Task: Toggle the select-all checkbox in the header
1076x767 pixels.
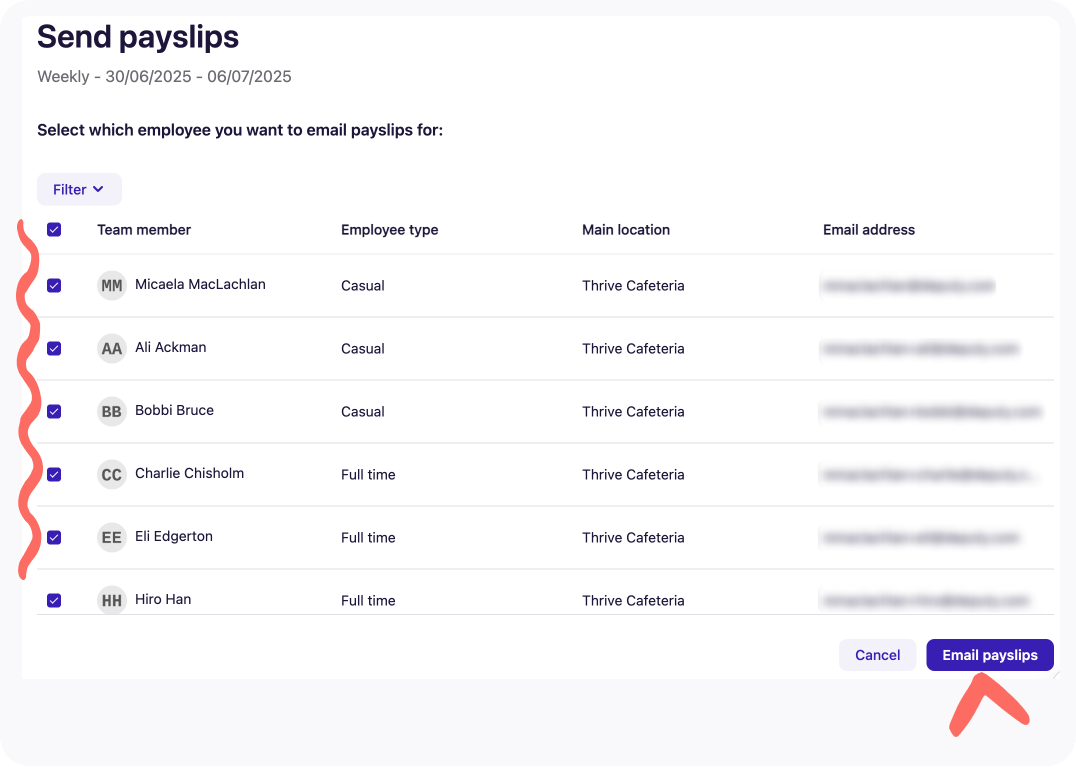Action: coord(54,229)
